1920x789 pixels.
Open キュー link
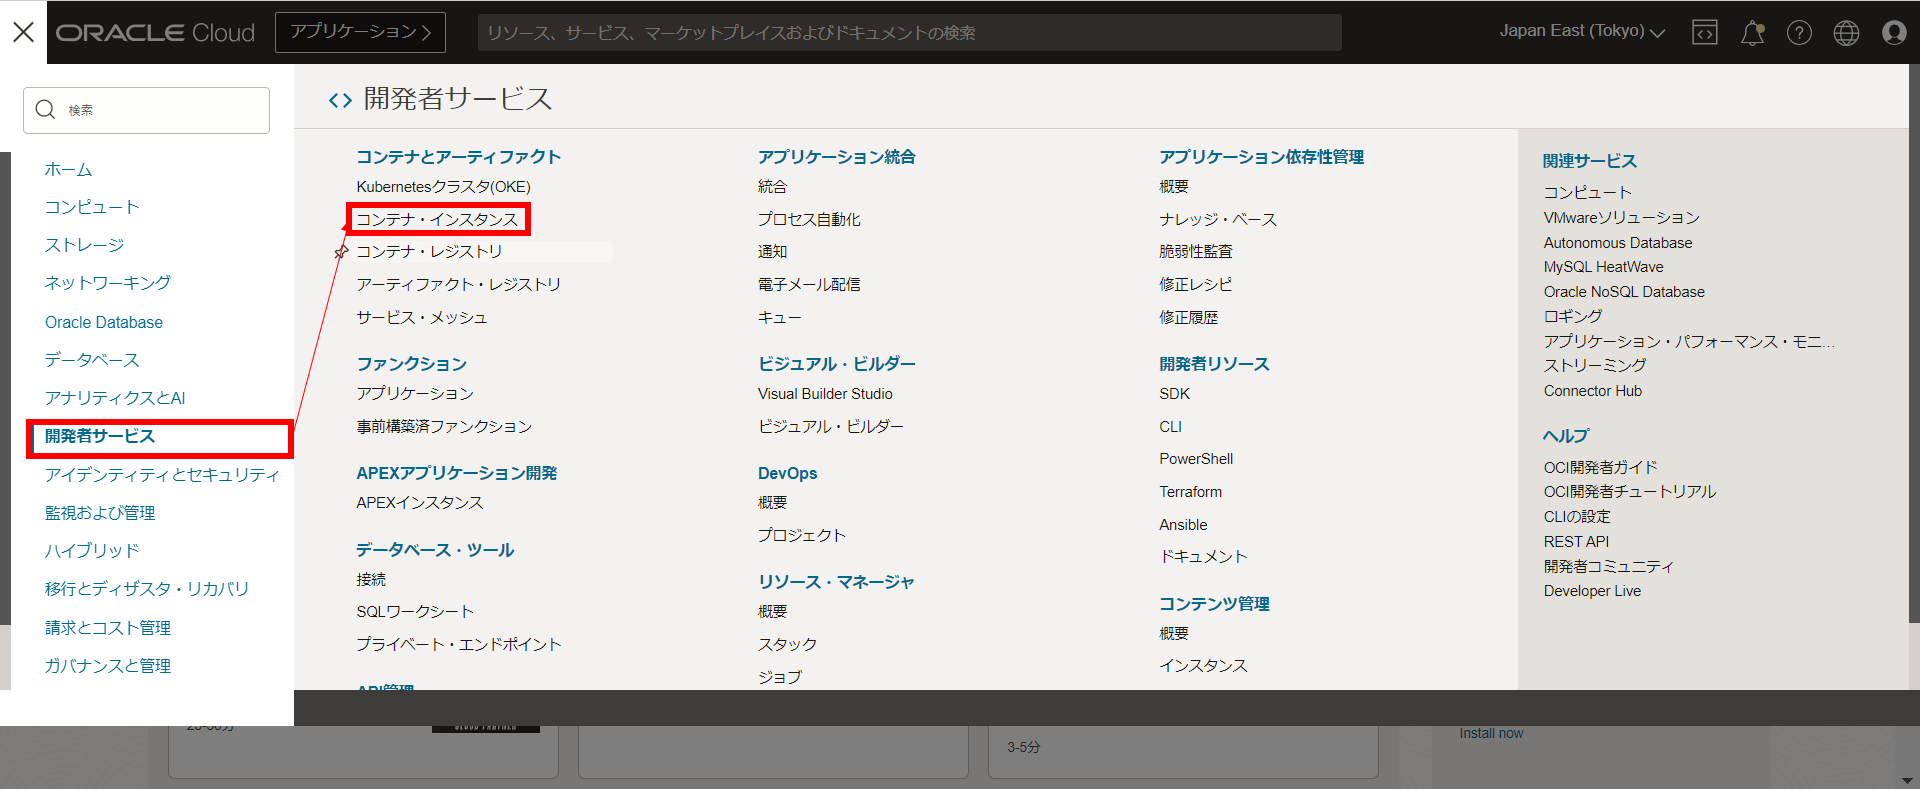point(780,318)
